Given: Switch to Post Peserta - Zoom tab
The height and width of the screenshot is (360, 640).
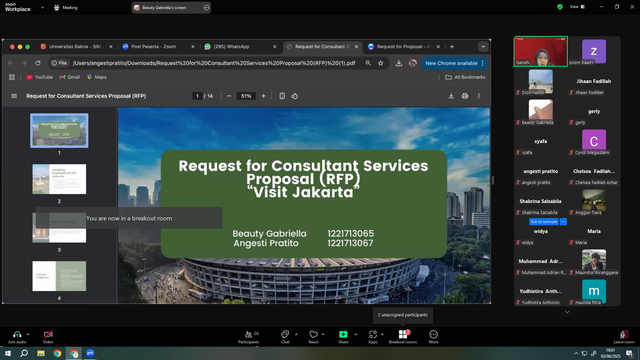Looking at the screenshot, I should 158,47.
